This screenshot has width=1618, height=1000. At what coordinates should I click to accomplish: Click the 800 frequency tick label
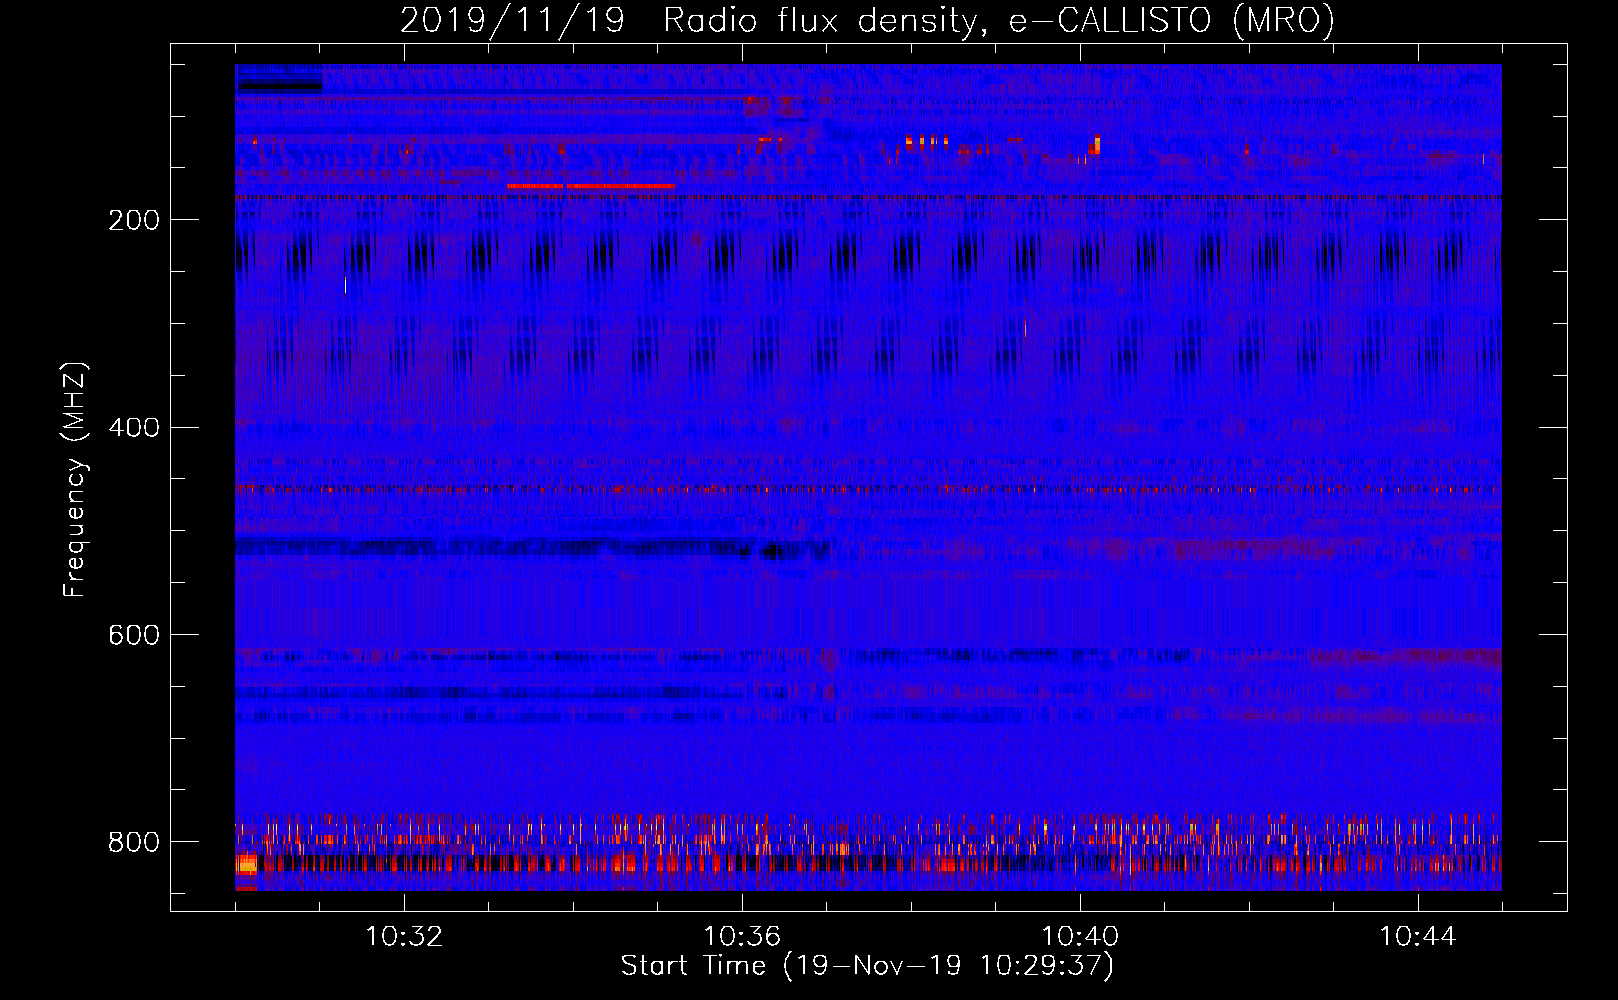pos(134,842)
